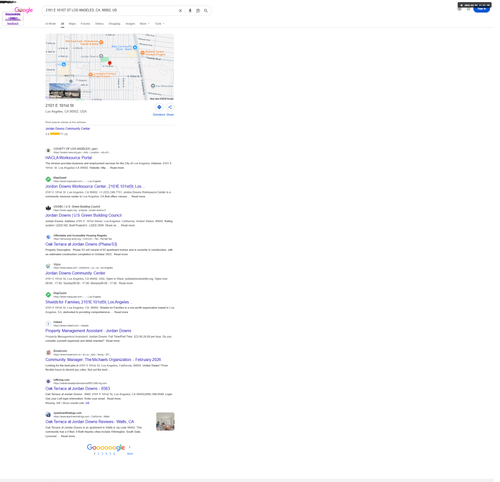Open the Indeed favicon of Property Management result

[x=48, y=324]
